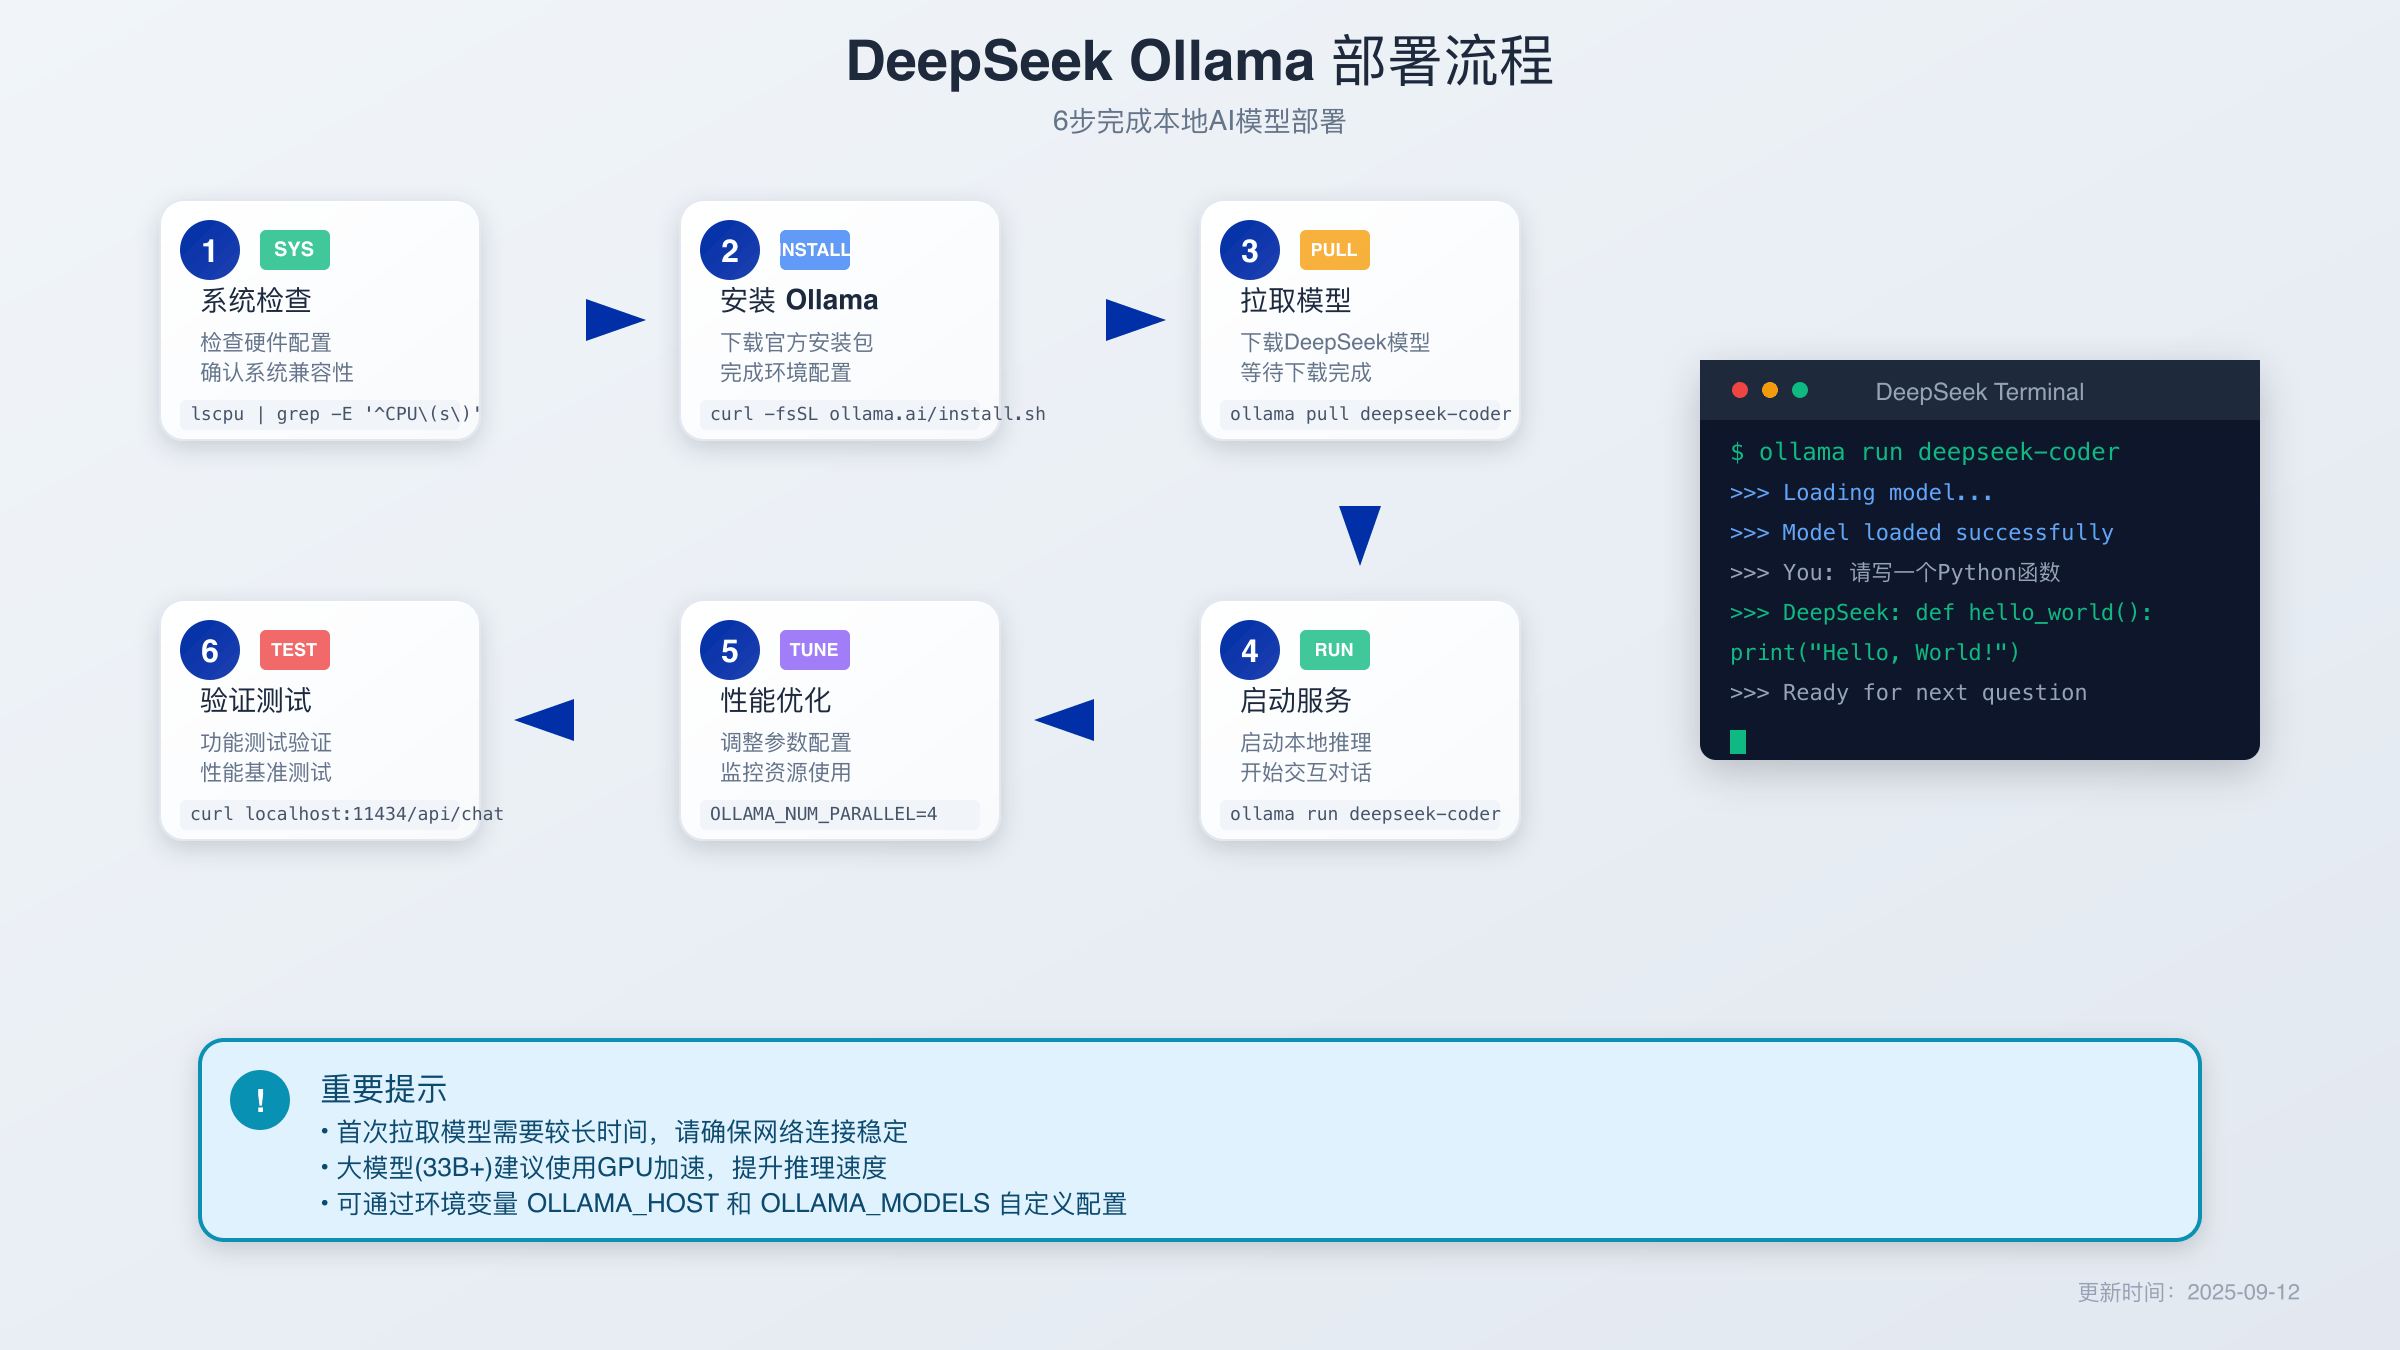Click the 'Ready for next question' line

point(1908,692)
